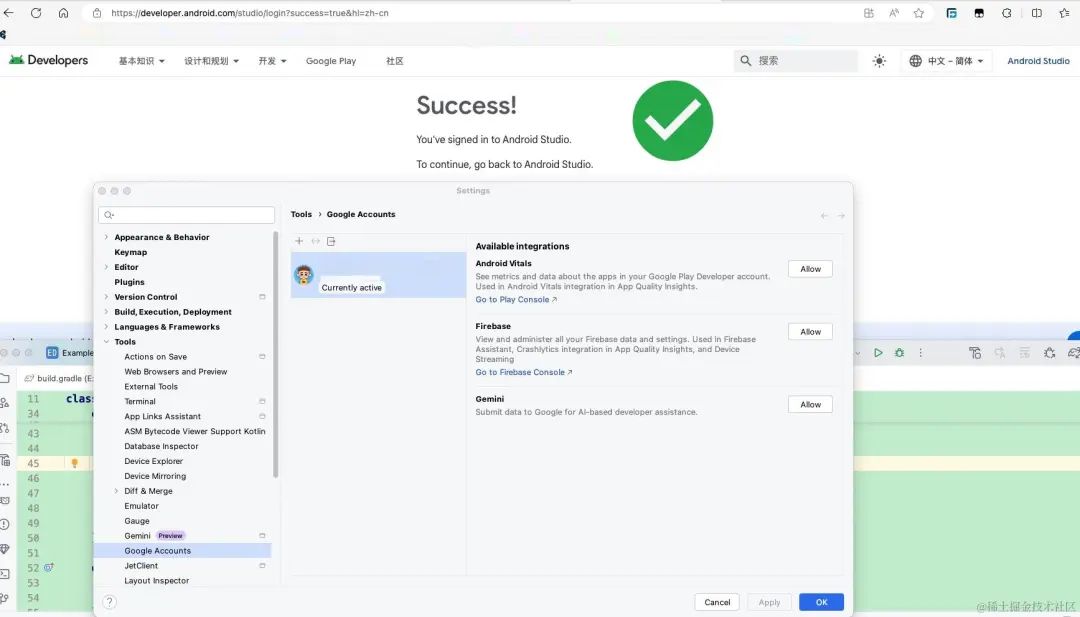The height and width of the screenshot is (617, 1080).
Task: Click Cancel in Settings dialog
Action: [717, 602]
